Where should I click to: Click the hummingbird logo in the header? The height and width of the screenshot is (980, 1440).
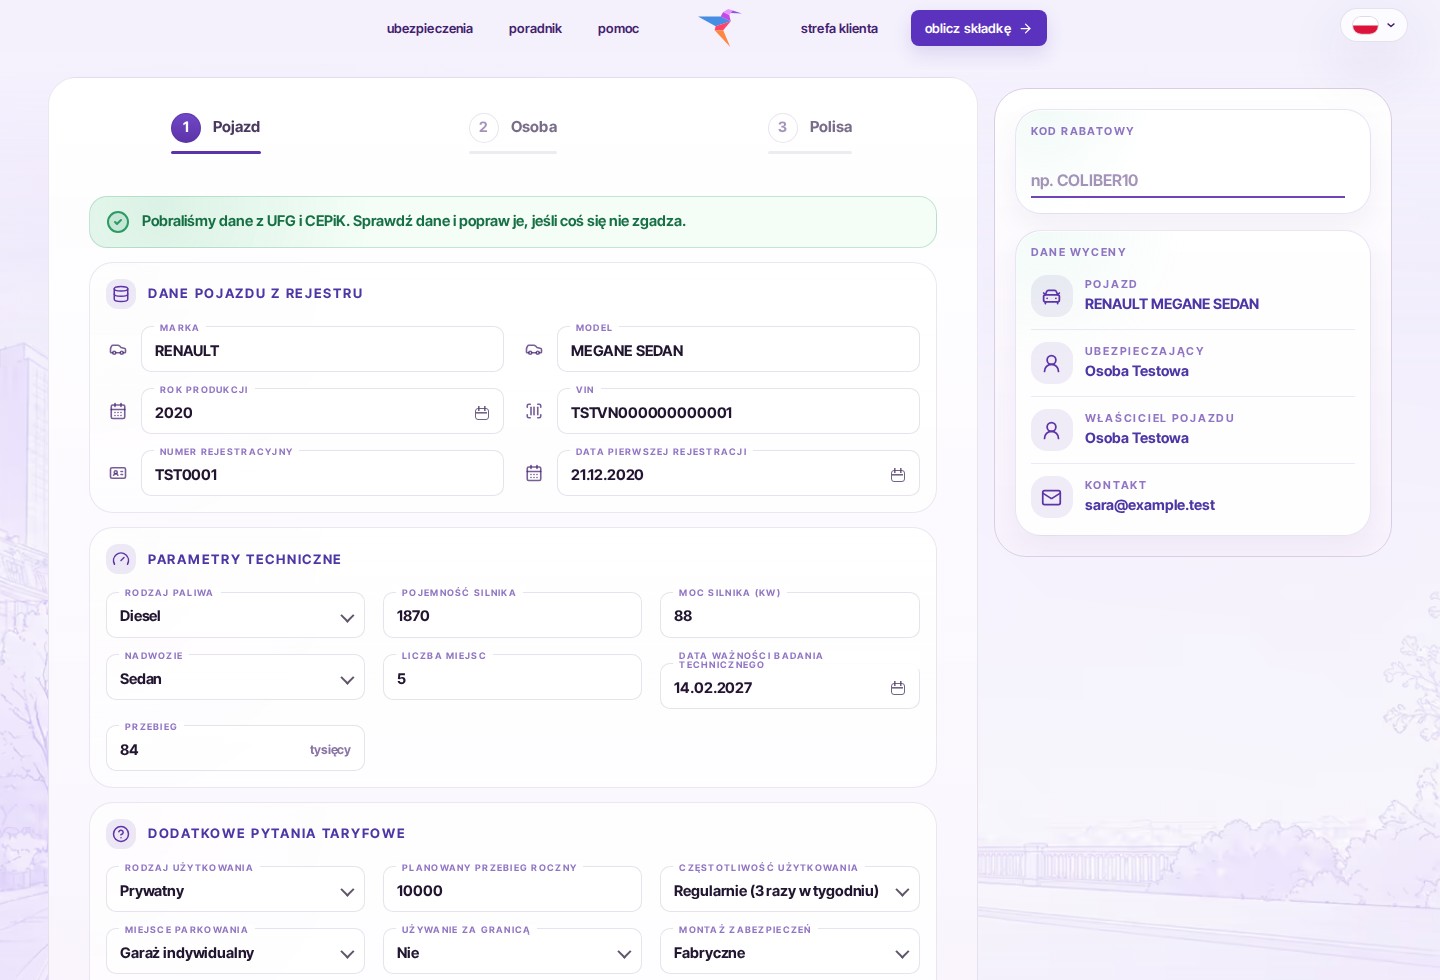pos(720,27)
